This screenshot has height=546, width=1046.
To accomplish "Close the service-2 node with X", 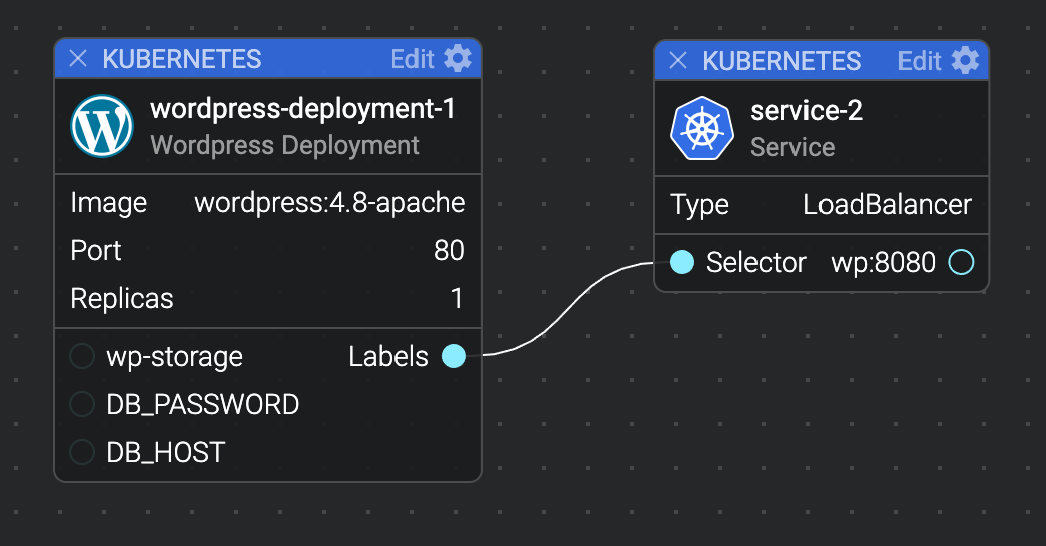I will point(678,61).
